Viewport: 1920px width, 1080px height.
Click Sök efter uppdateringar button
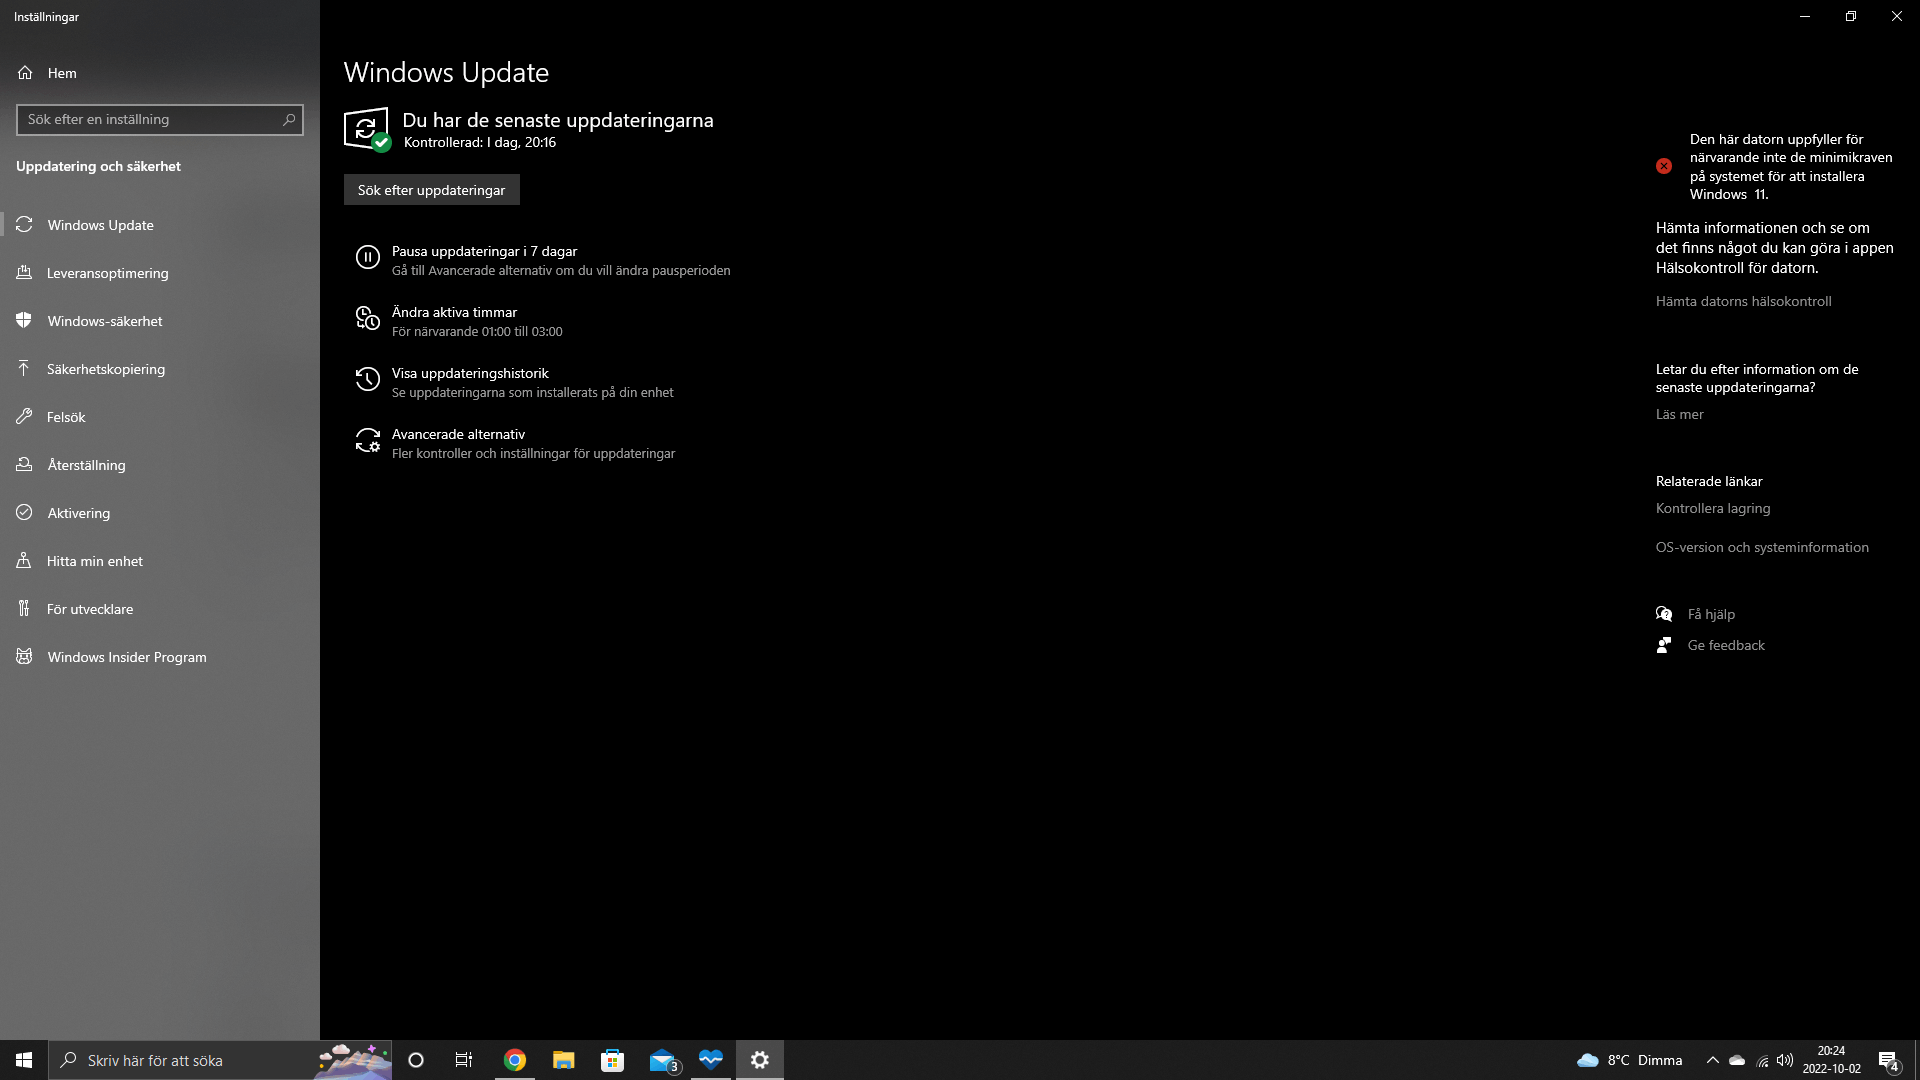pyautogui.click(x=432, y=190)
